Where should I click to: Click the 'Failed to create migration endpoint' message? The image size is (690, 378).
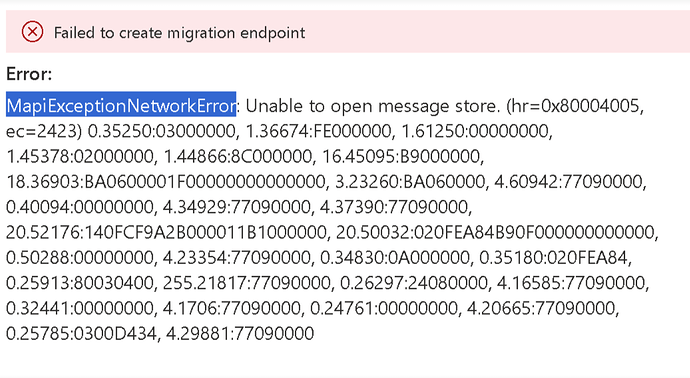point(179,33)
